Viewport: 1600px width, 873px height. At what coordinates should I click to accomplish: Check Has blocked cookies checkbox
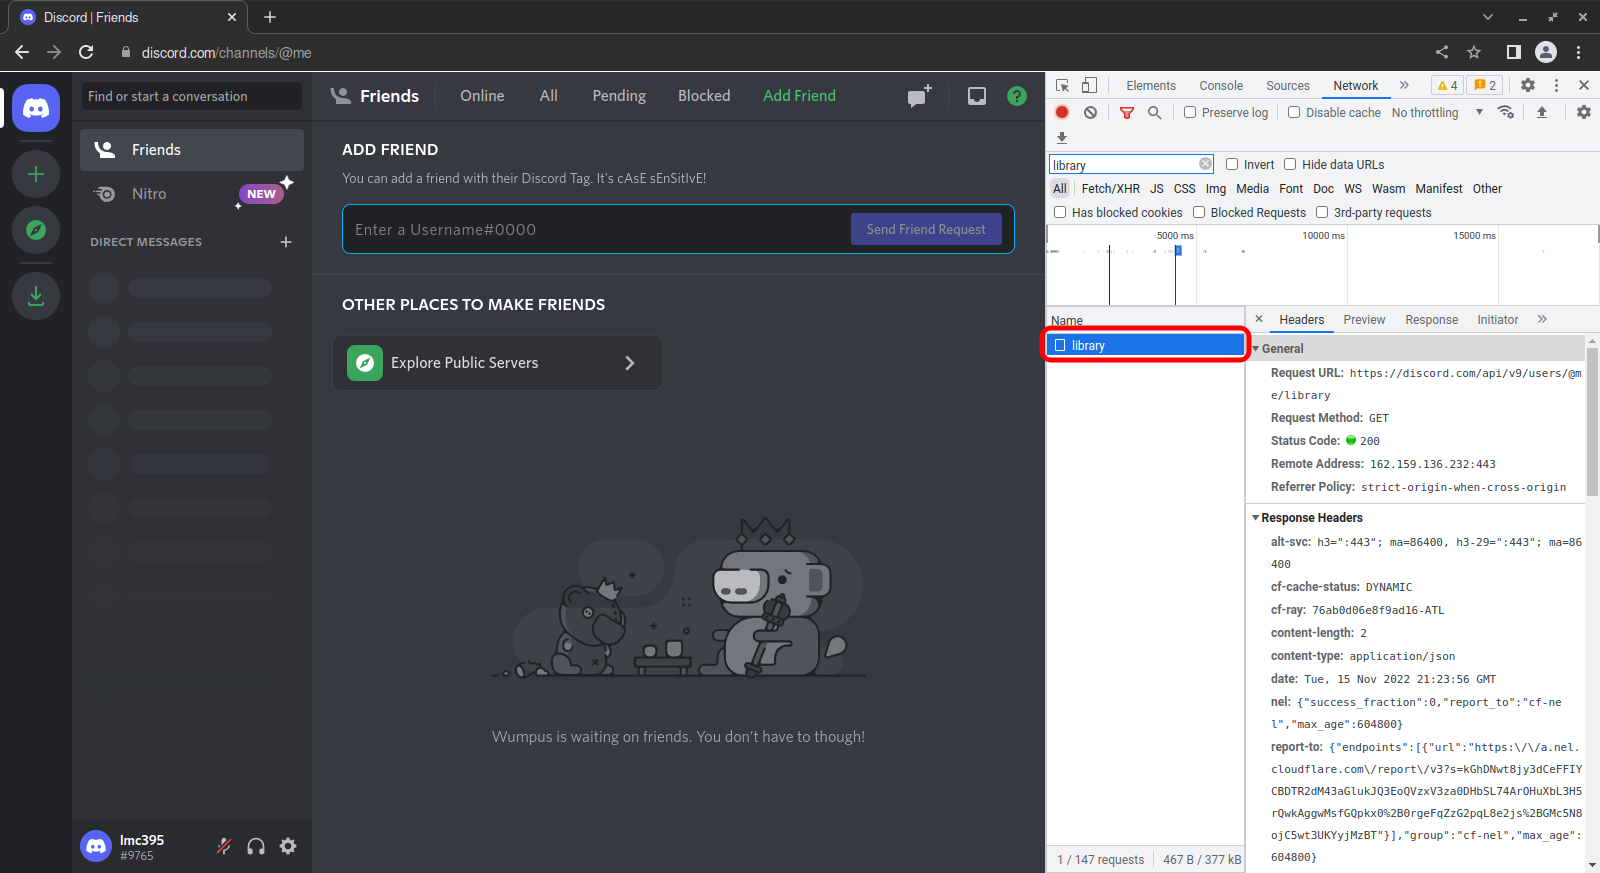coord(1060,212)
